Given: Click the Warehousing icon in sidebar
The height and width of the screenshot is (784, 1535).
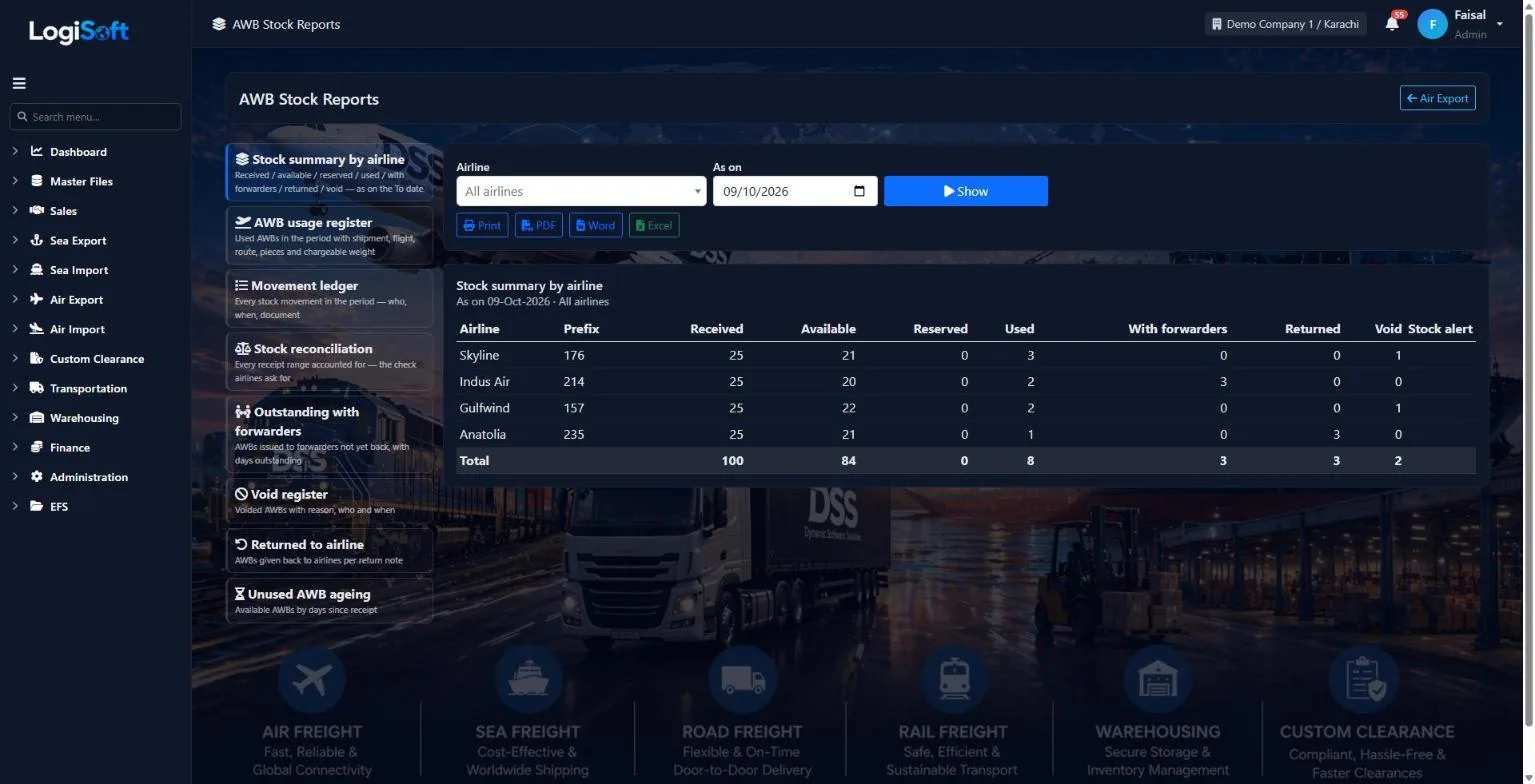Looking at the screenshot, I should (37, 417).
